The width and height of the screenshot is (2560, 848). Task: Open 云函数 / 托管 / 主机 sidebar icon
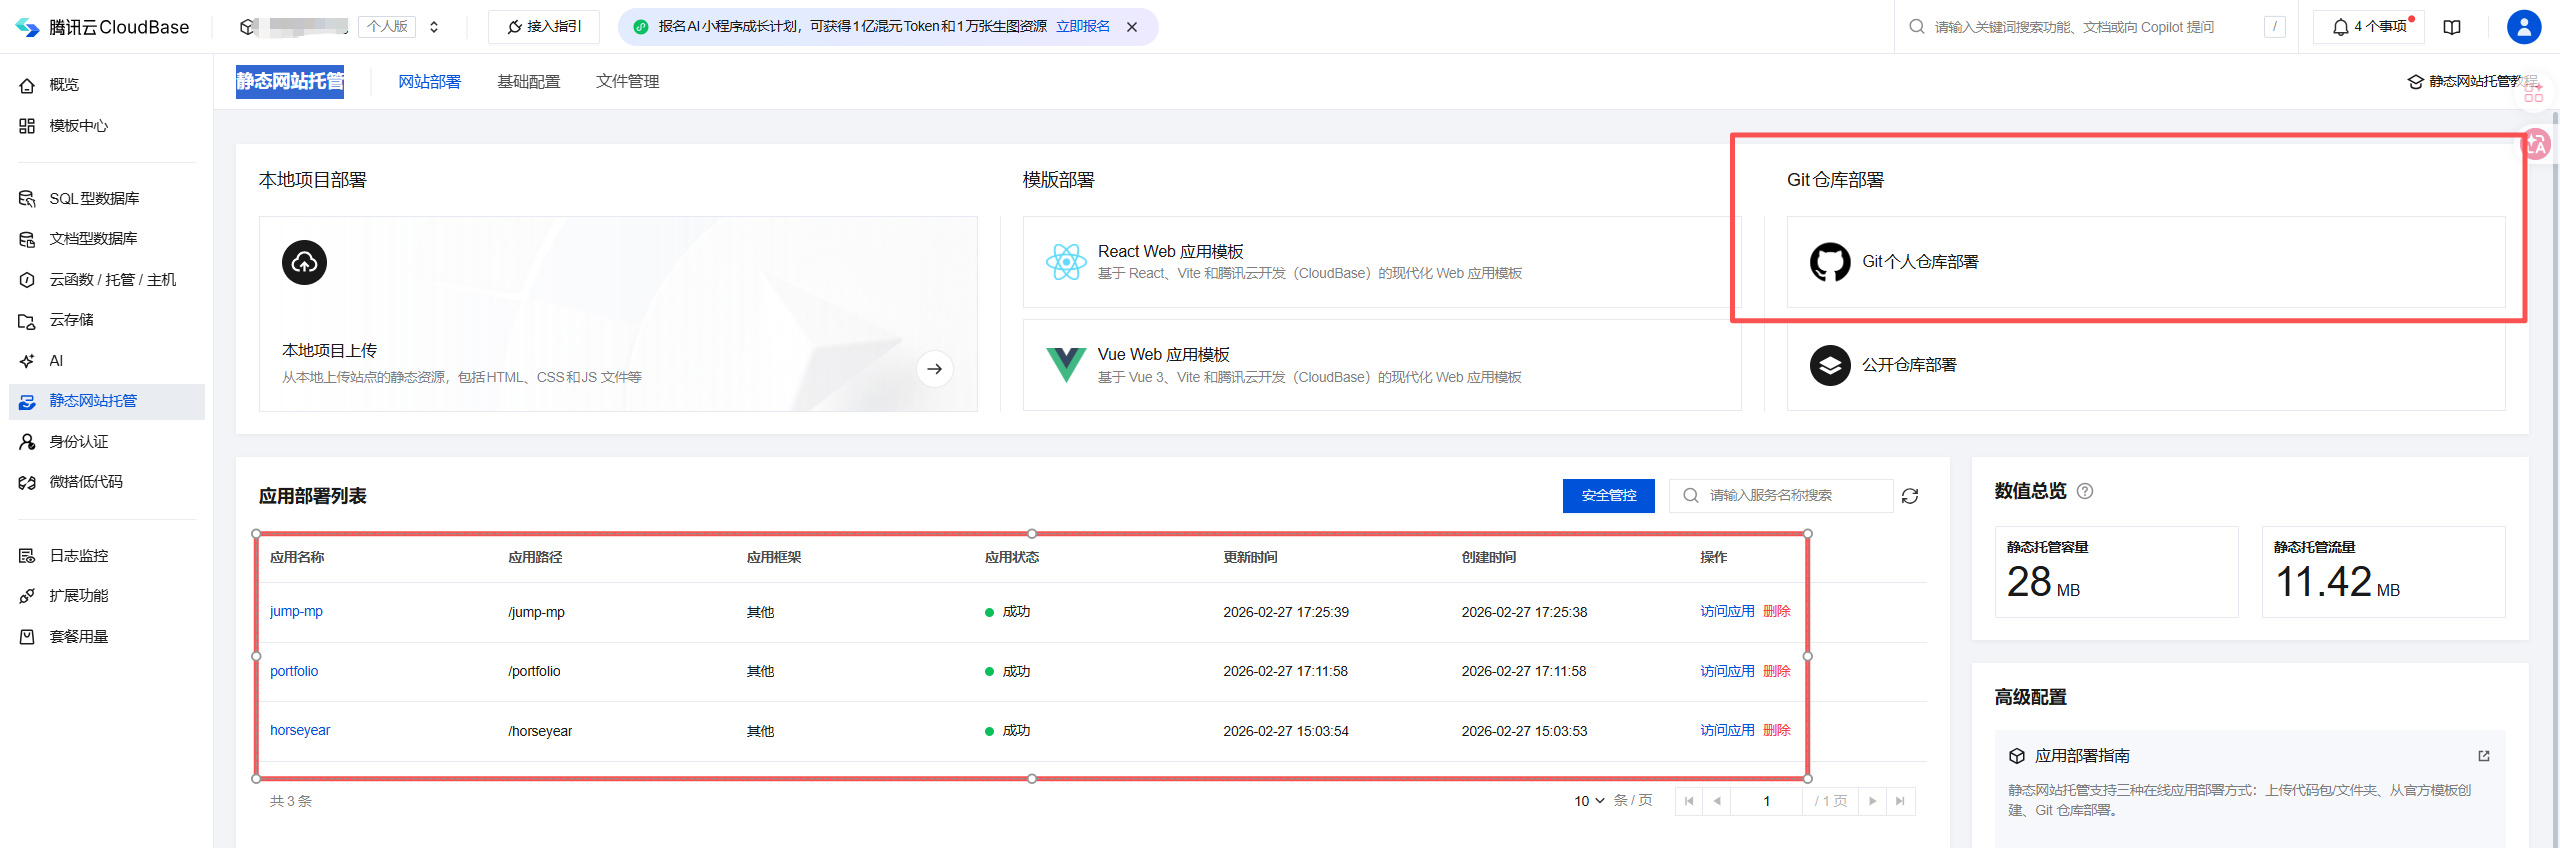(x=27, y=280)
